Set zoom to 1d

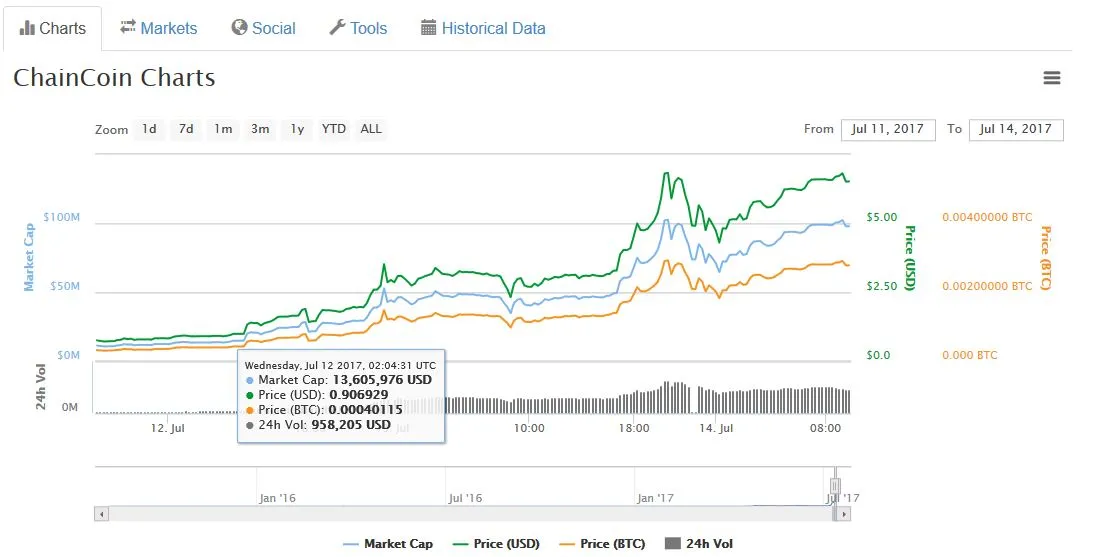pos(149,129)
